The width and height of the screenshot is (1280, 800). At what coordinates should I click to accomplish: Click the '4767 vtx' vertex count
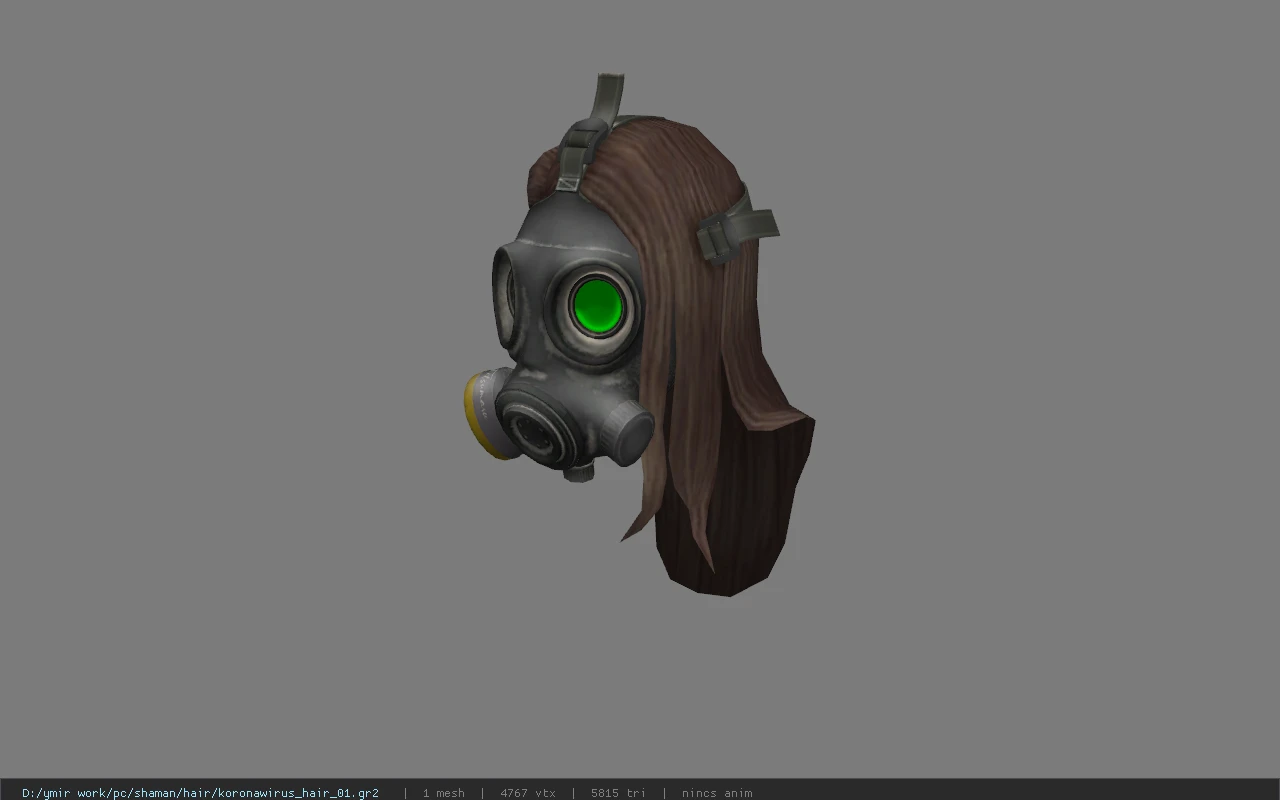coord(528,793)
